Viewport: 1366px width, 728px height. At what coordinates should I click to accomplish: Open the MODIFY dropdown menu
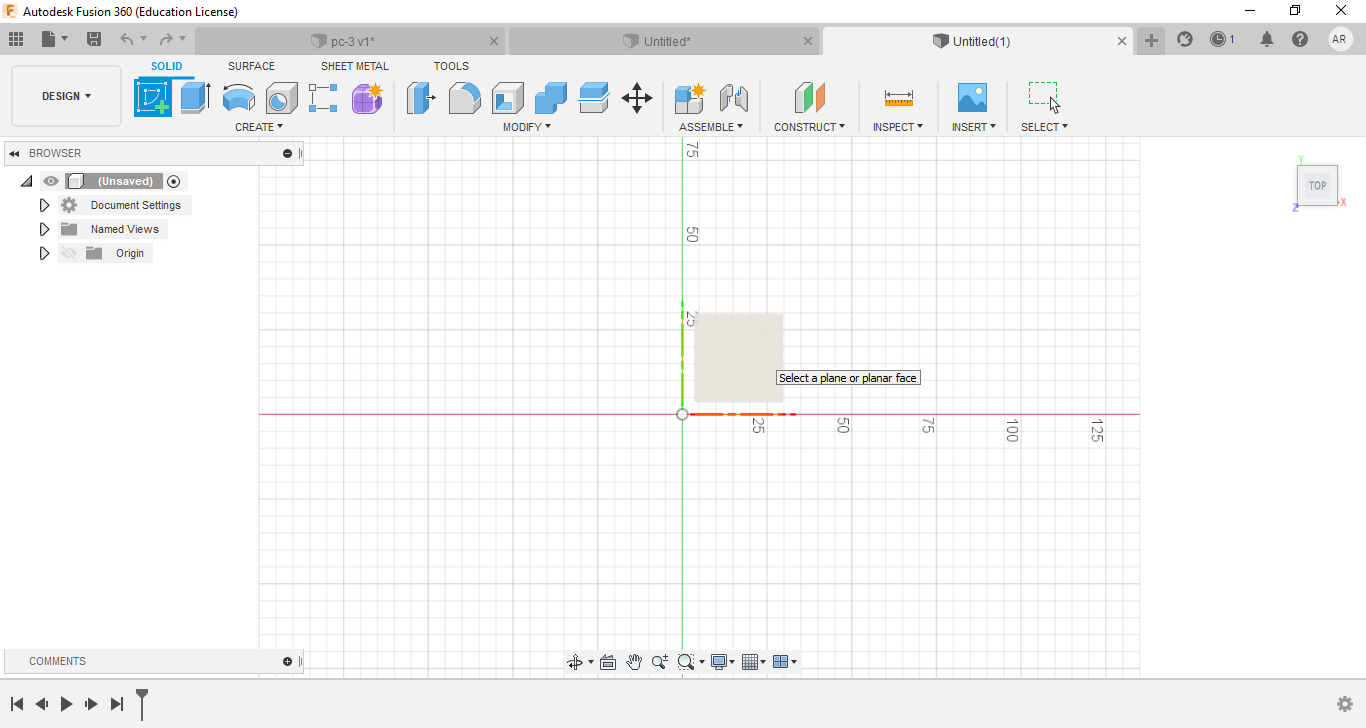tap(527, 127)
